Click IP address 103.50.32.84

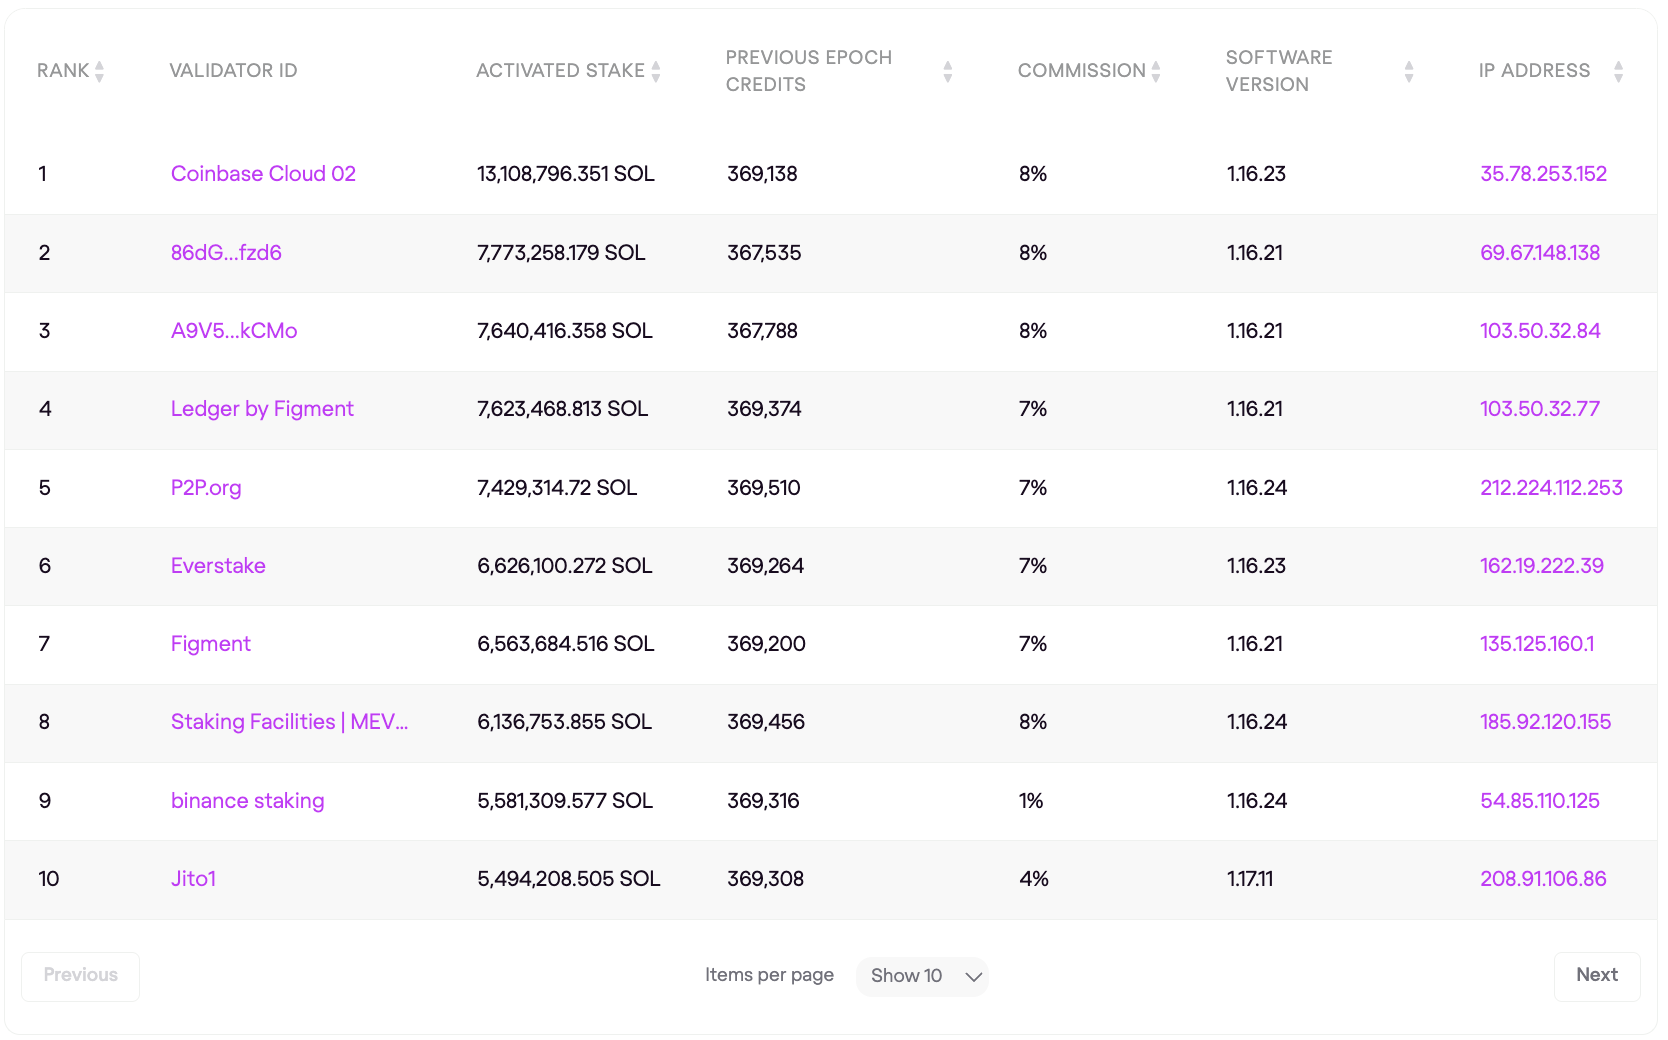[x=1540, y=331]
